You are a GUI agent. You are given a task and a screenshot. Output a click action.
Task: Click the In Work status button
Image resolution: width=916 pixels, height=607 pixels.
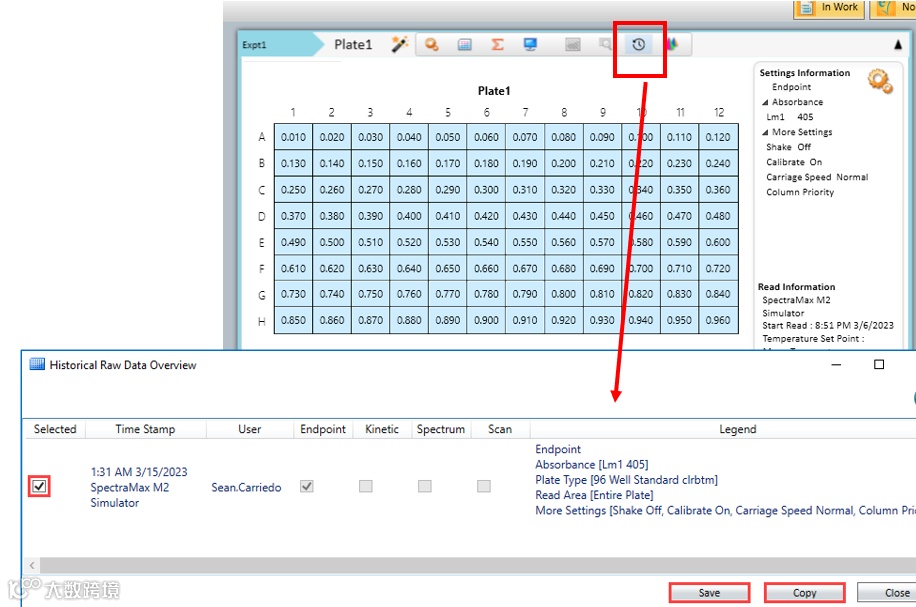828,8
